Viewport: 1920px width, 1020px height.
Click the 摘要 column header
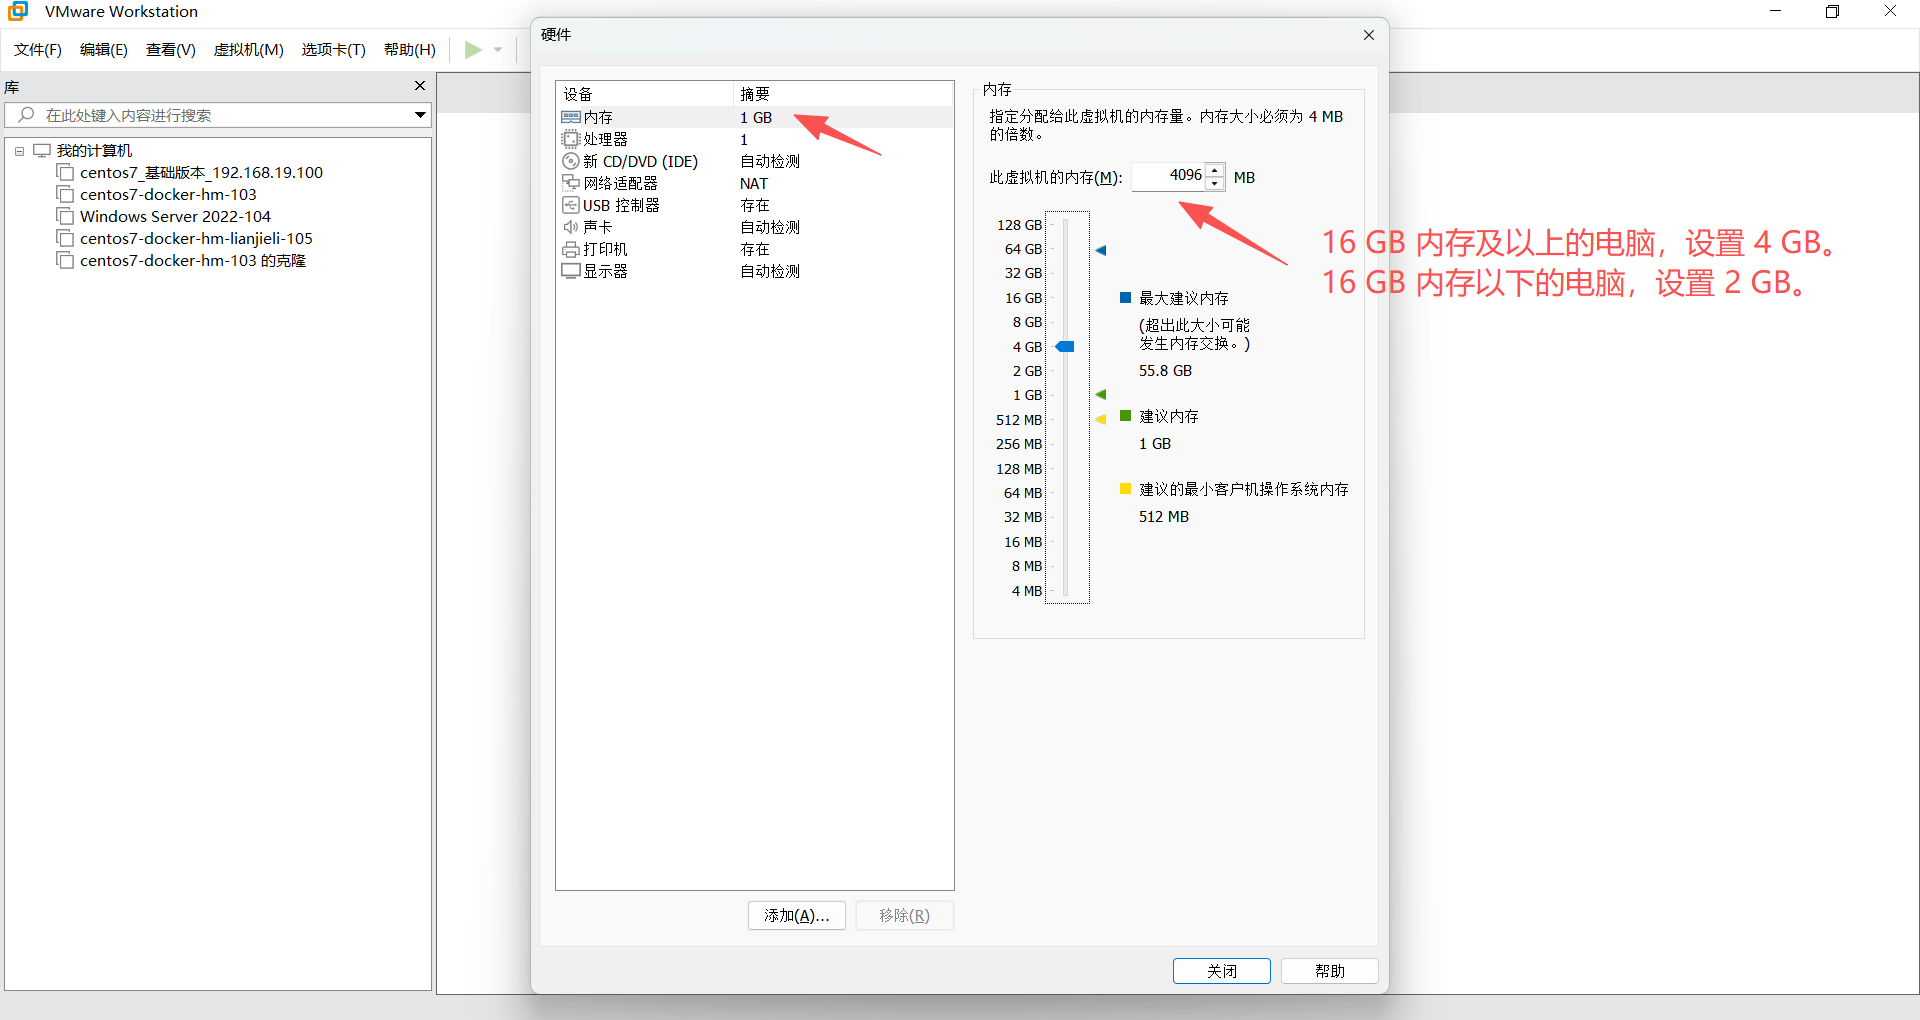tap(844, 94)
